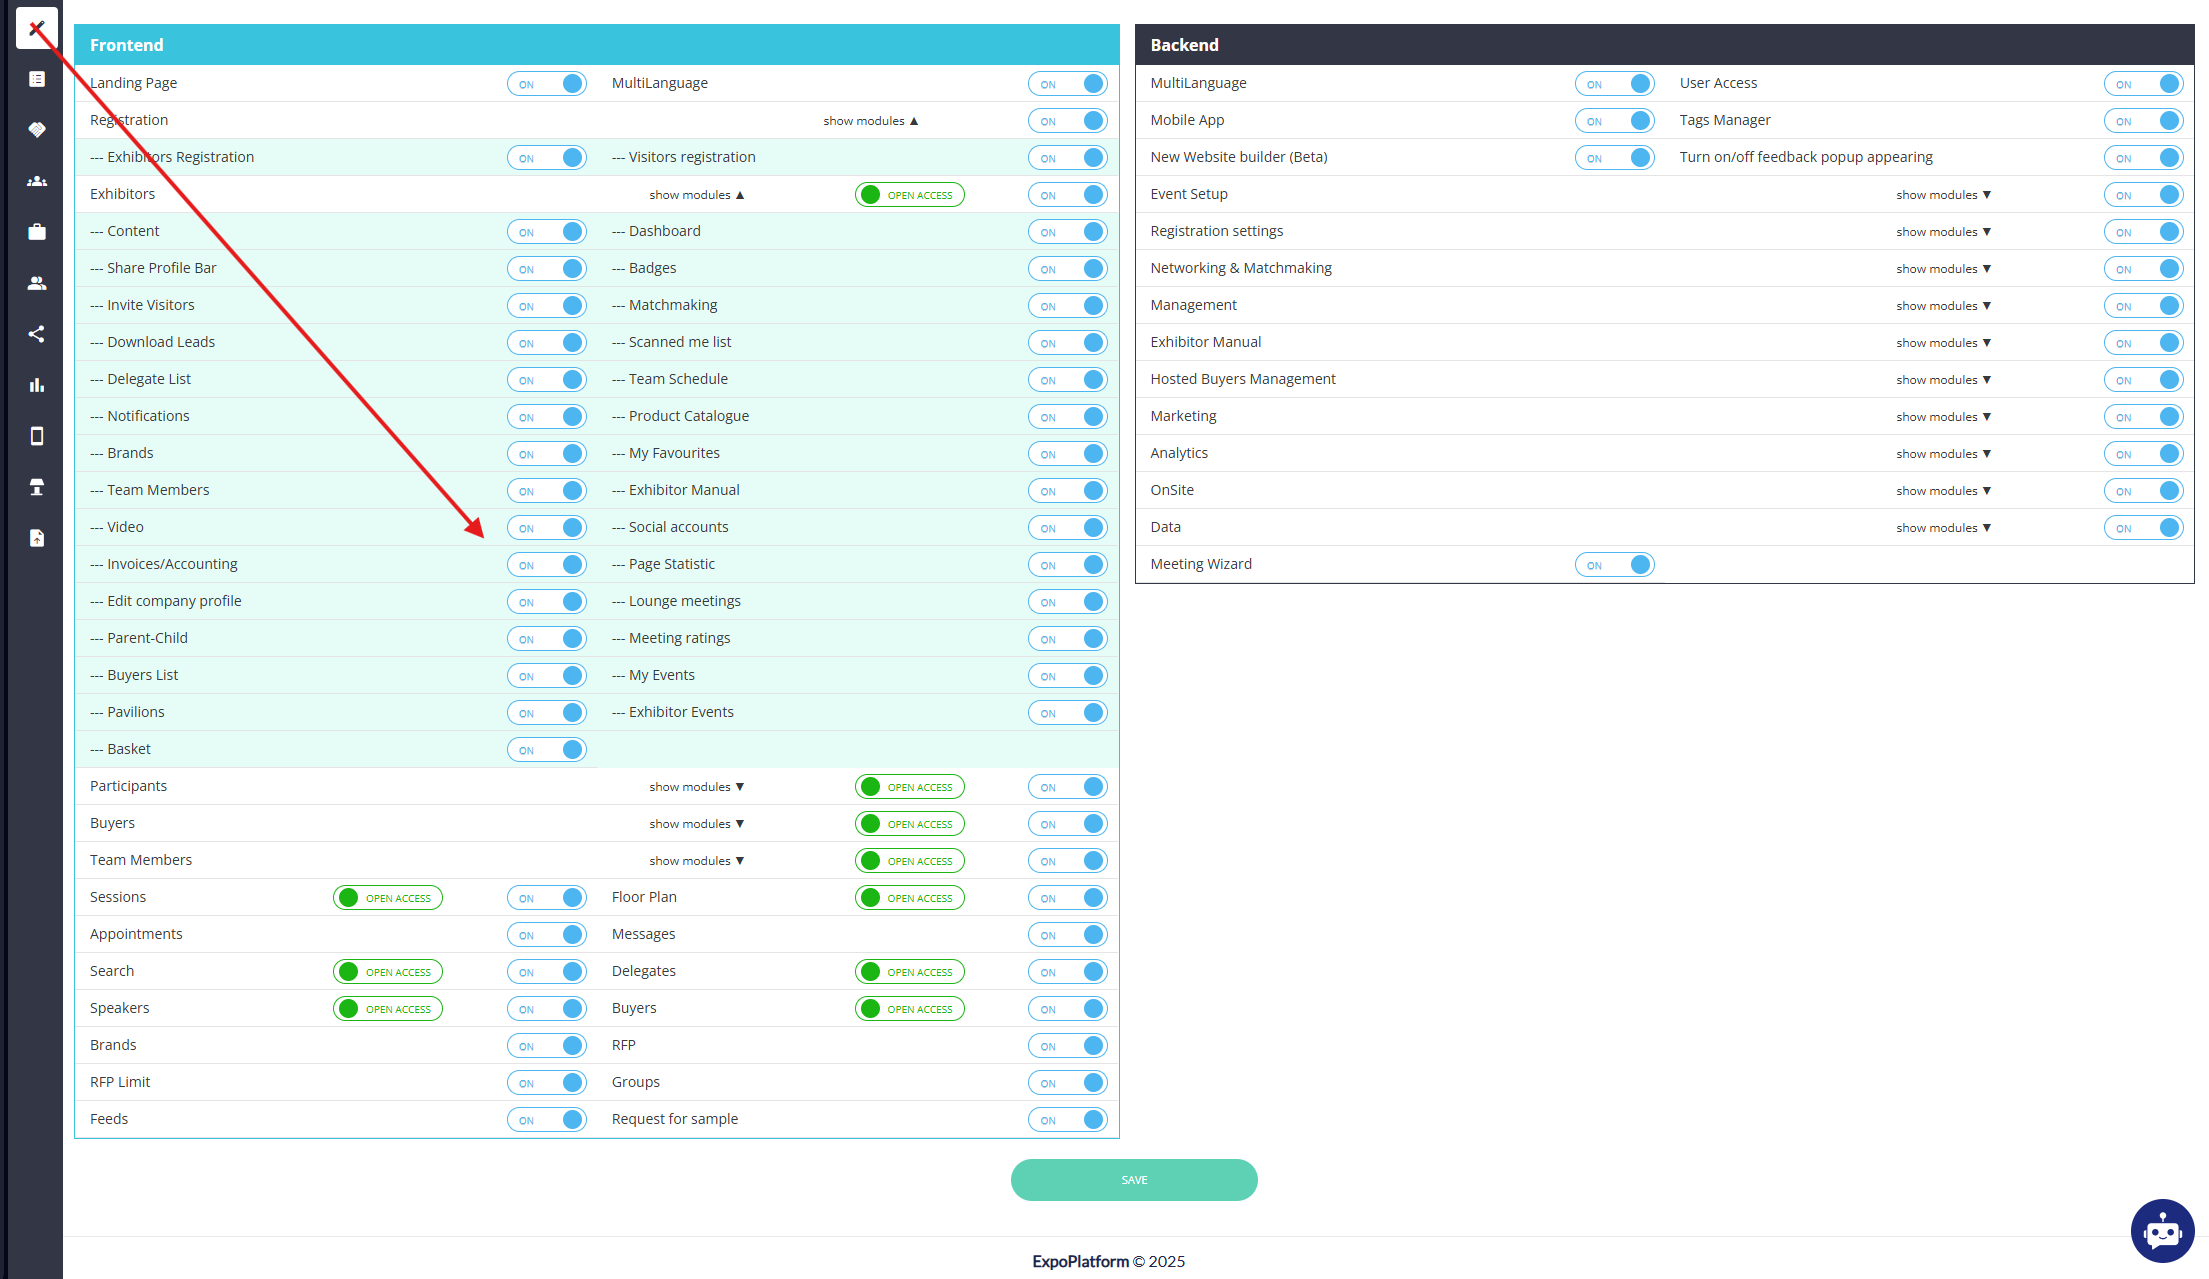Expand OnSite show modules

1943,491
